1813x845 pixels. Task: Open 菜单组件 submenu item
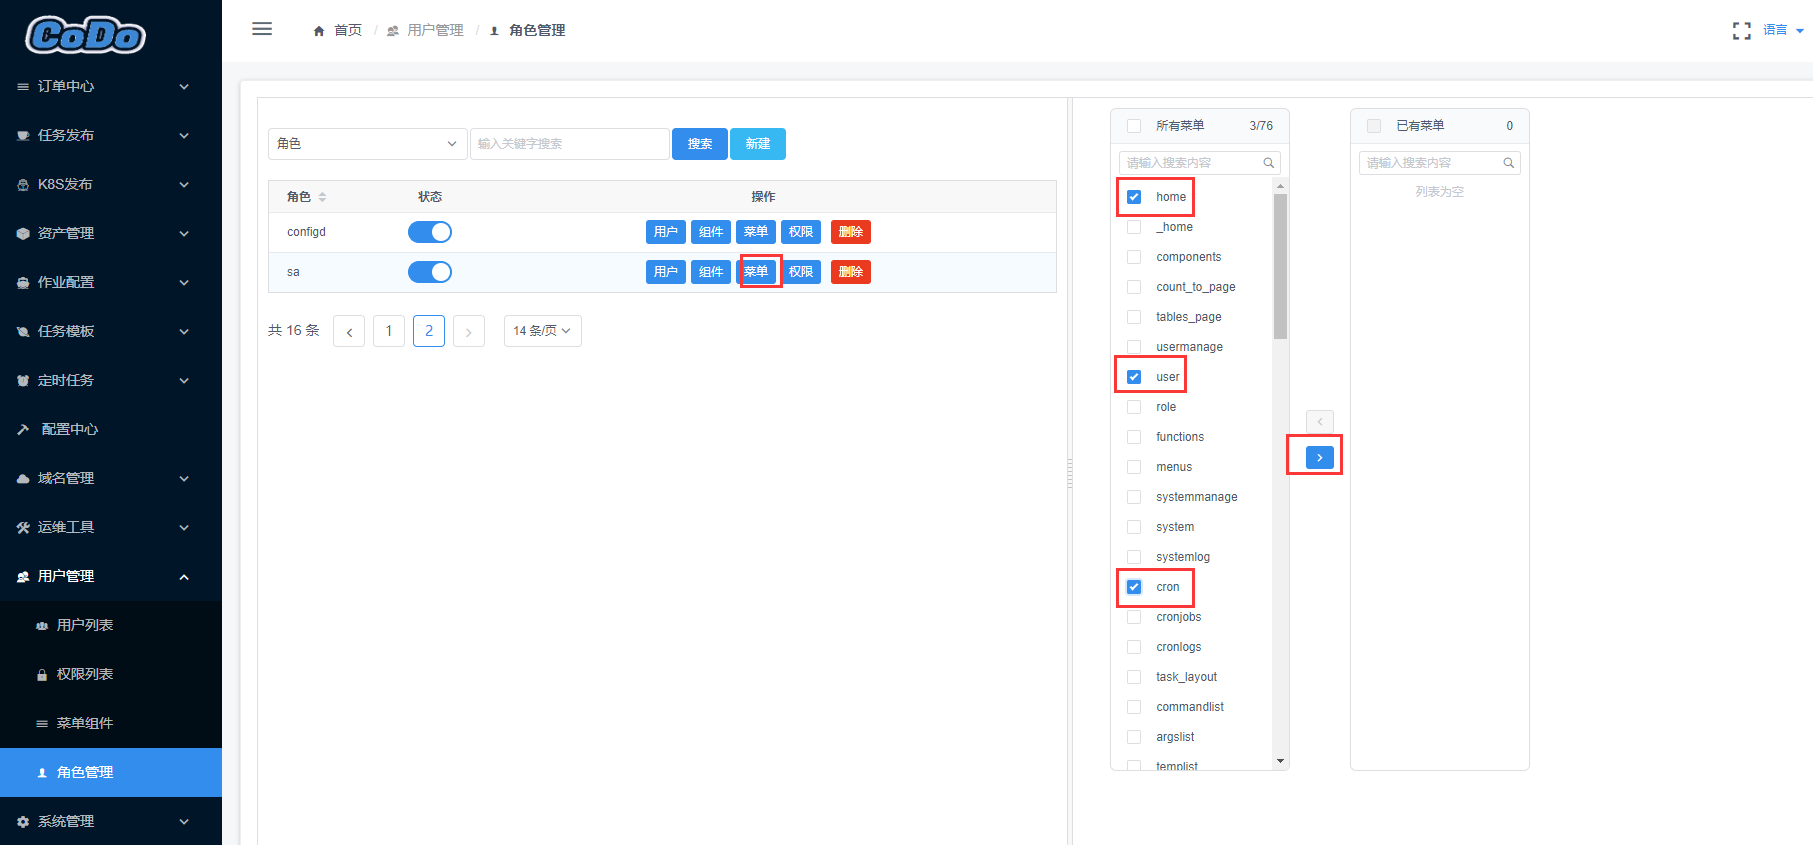click(111, 724)
